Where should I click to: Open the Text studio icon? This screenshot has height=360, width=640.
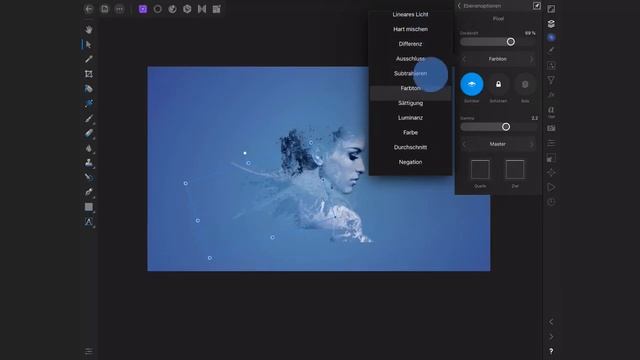[x=551, y=110]
